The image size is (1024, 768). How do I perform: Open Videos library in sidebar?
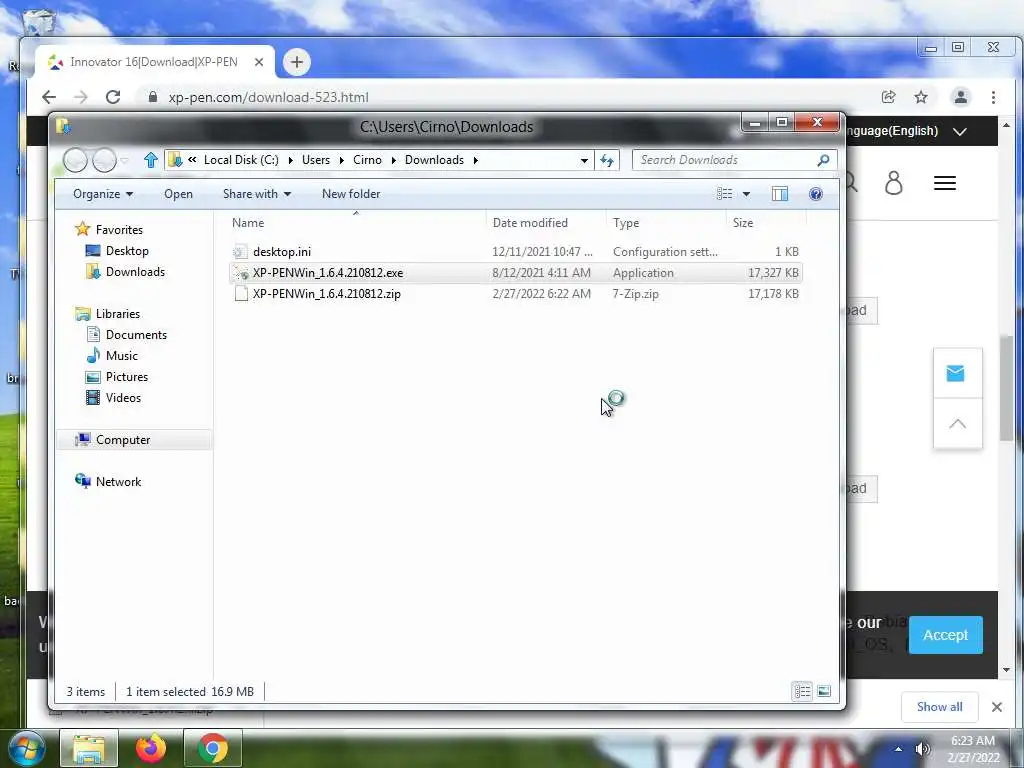(113, 398)
